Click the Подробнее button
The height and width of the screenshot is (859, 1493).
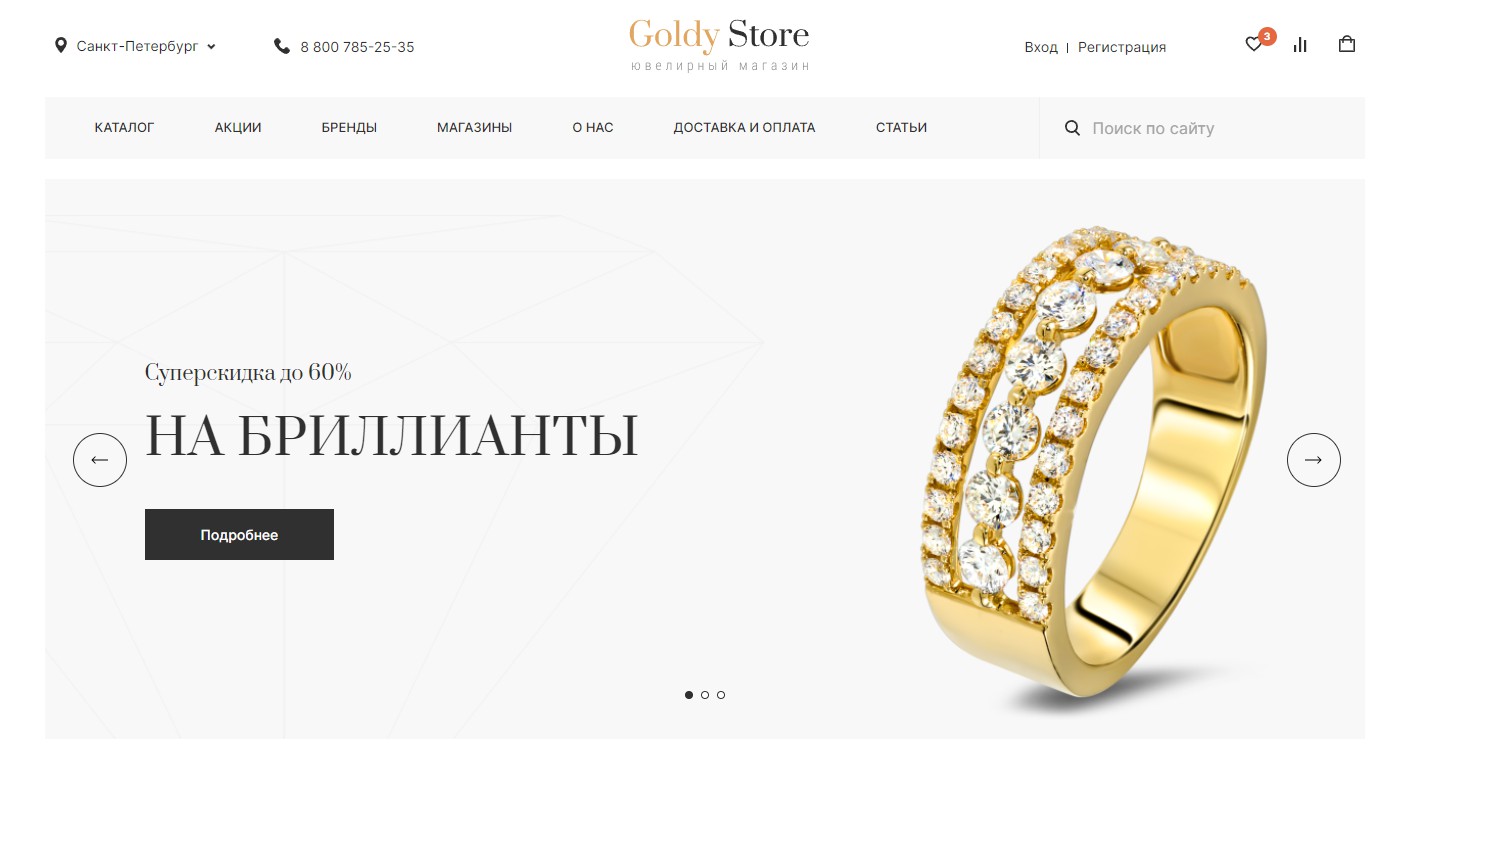pos(239,535)
